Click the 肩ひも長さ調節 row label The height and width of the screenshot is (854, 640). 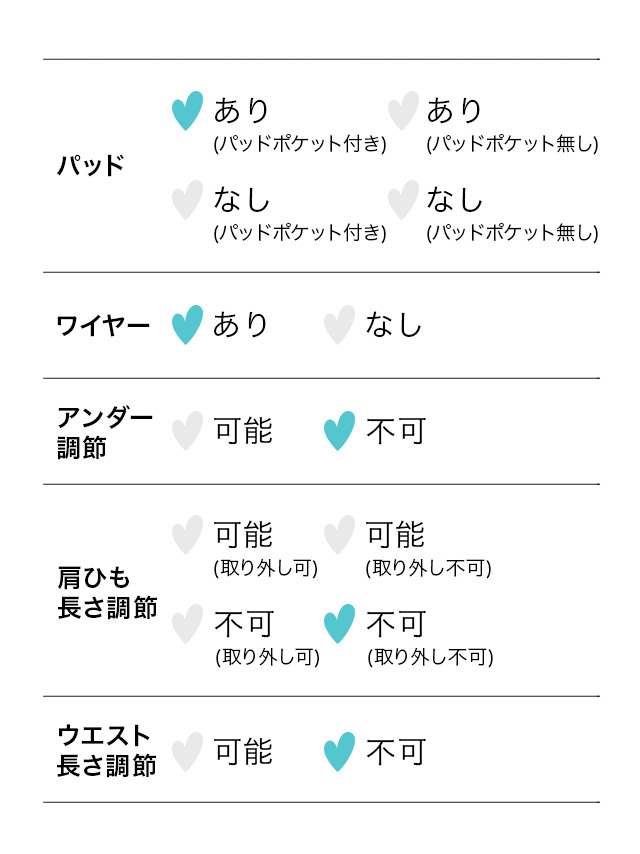(107, 593)
